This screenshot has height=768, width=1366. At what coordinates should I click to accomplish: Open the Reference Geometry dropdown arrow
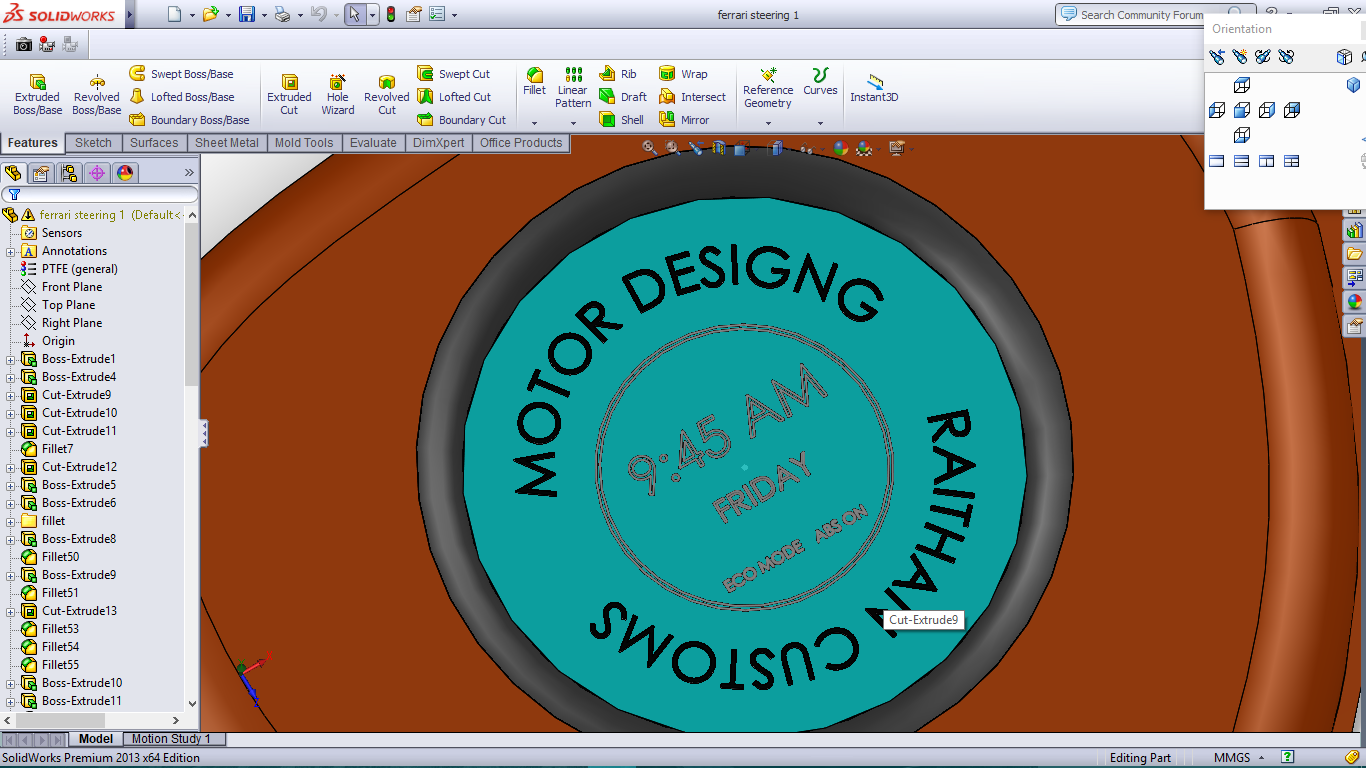(x=768, y=123)
